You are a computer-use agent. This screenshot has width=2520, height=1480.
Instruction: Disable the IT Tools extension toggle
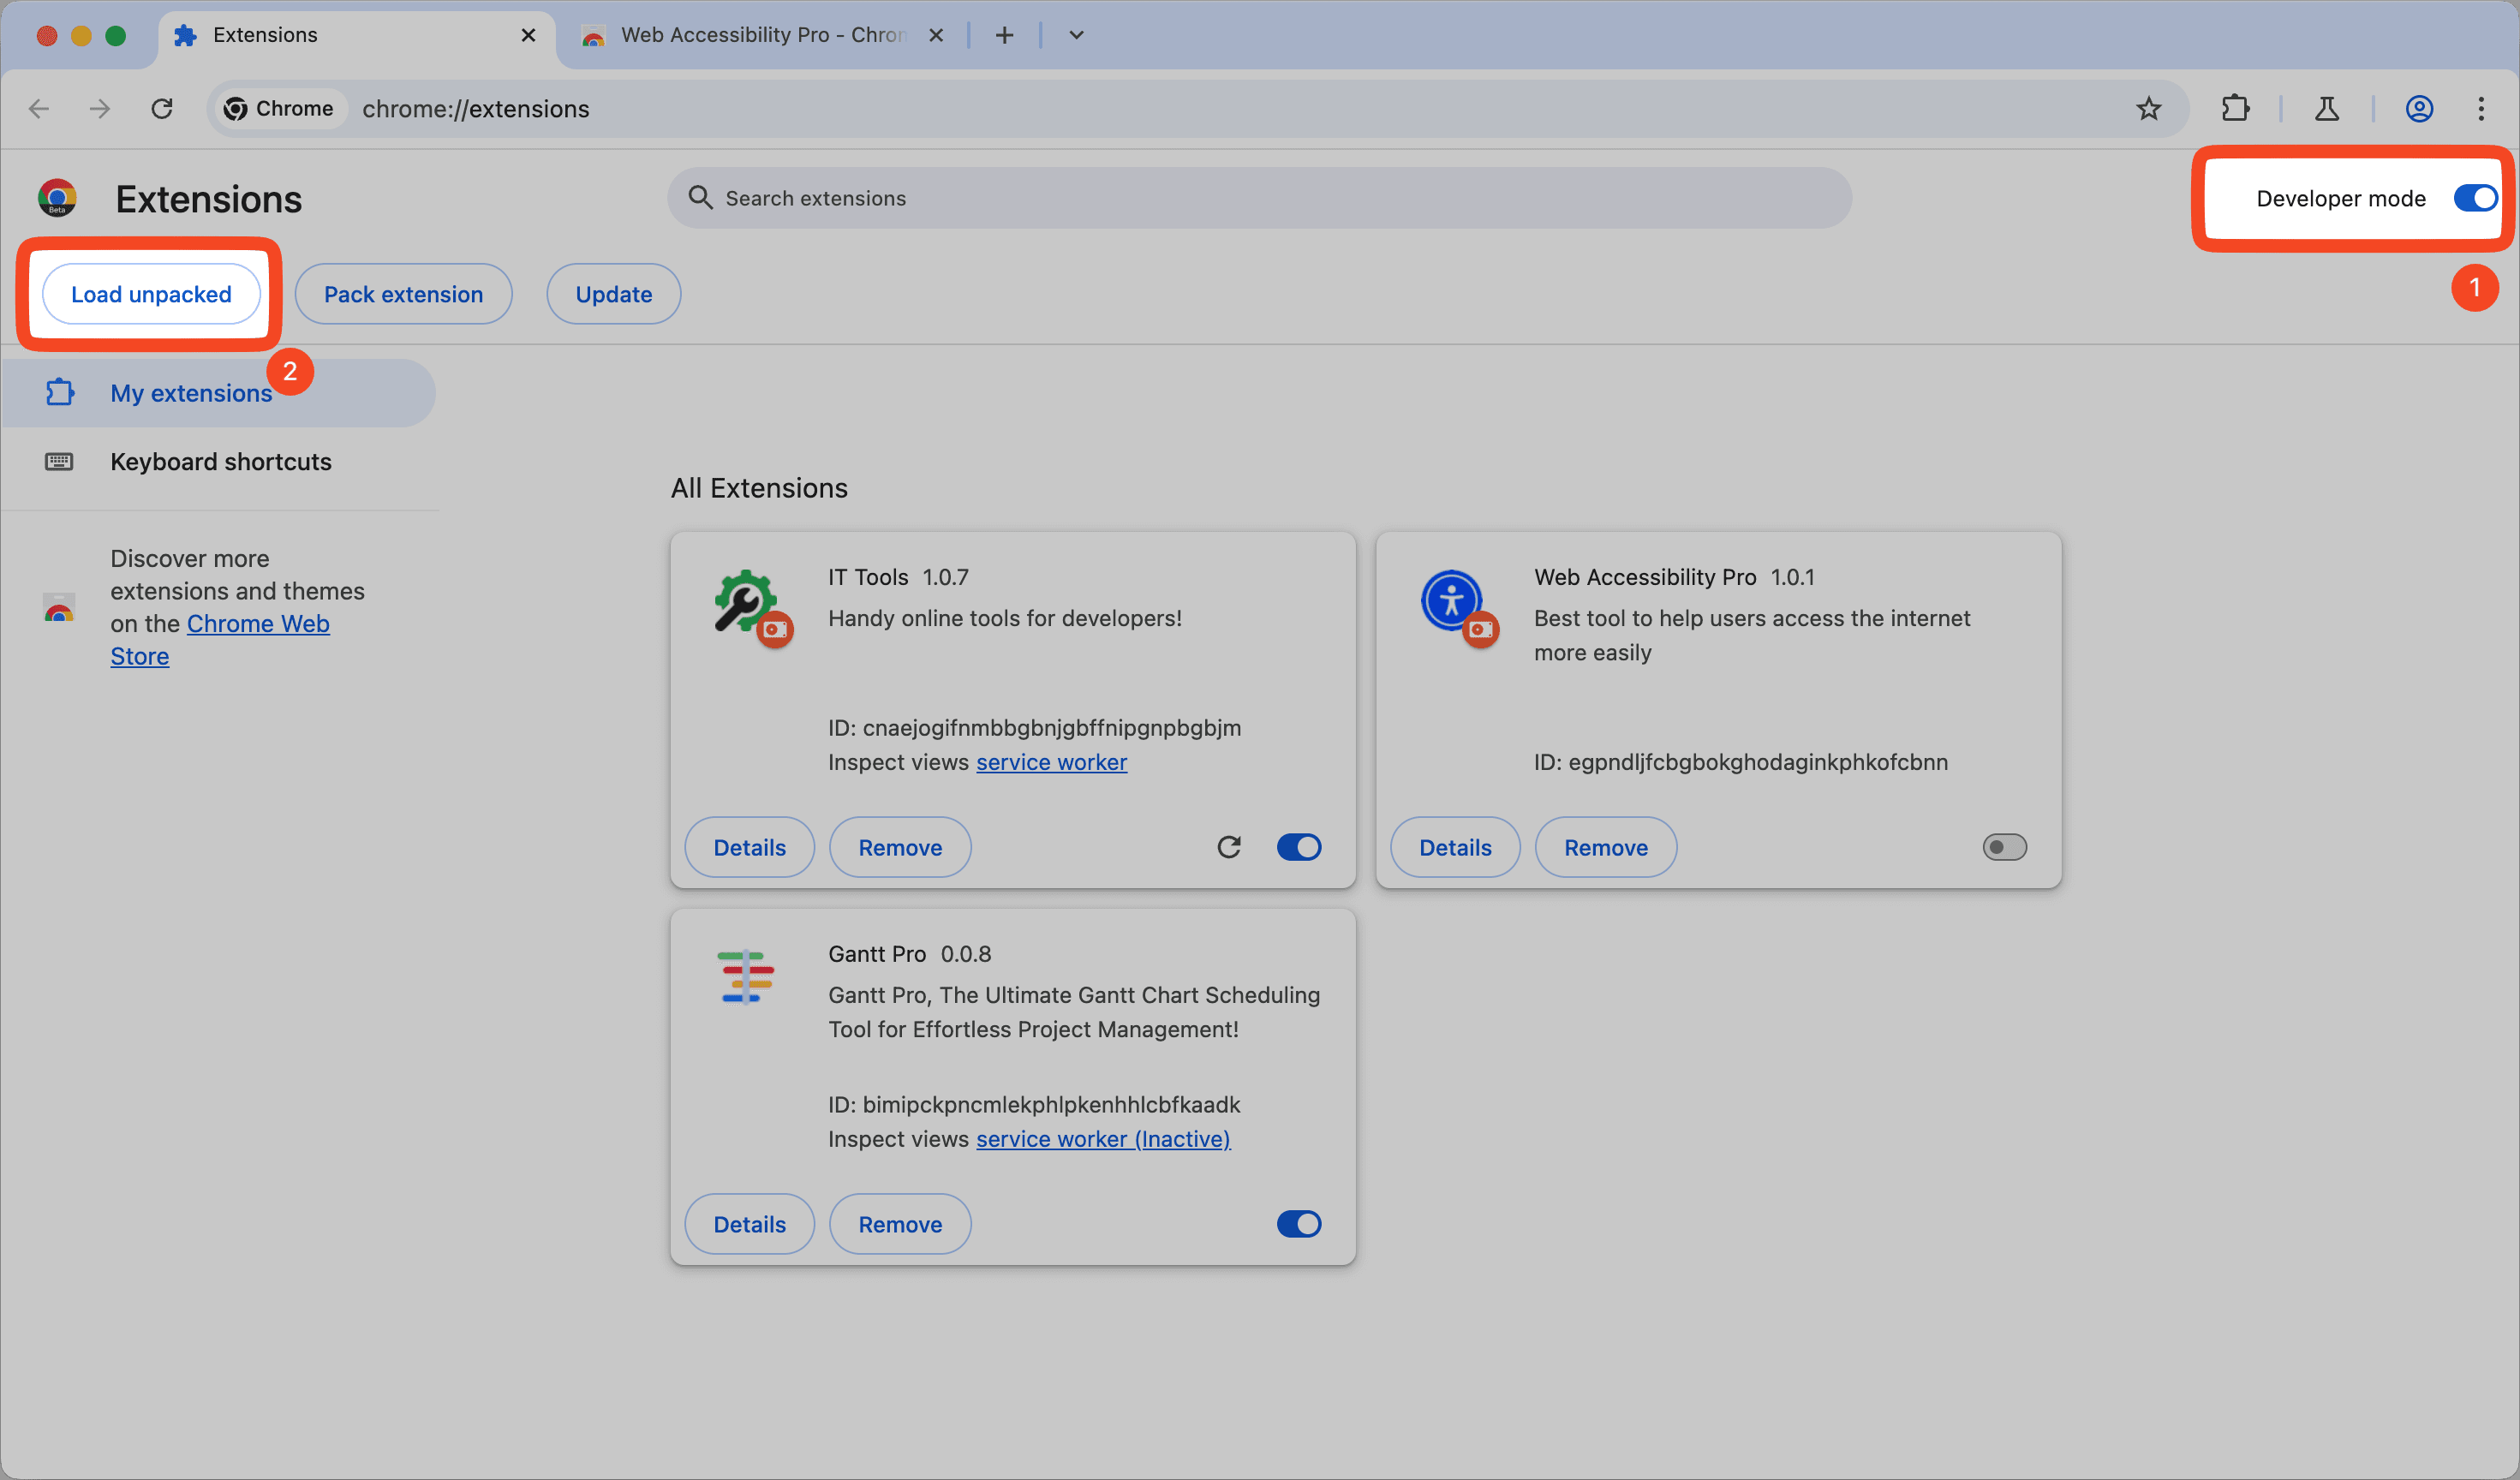(1299, 847)
